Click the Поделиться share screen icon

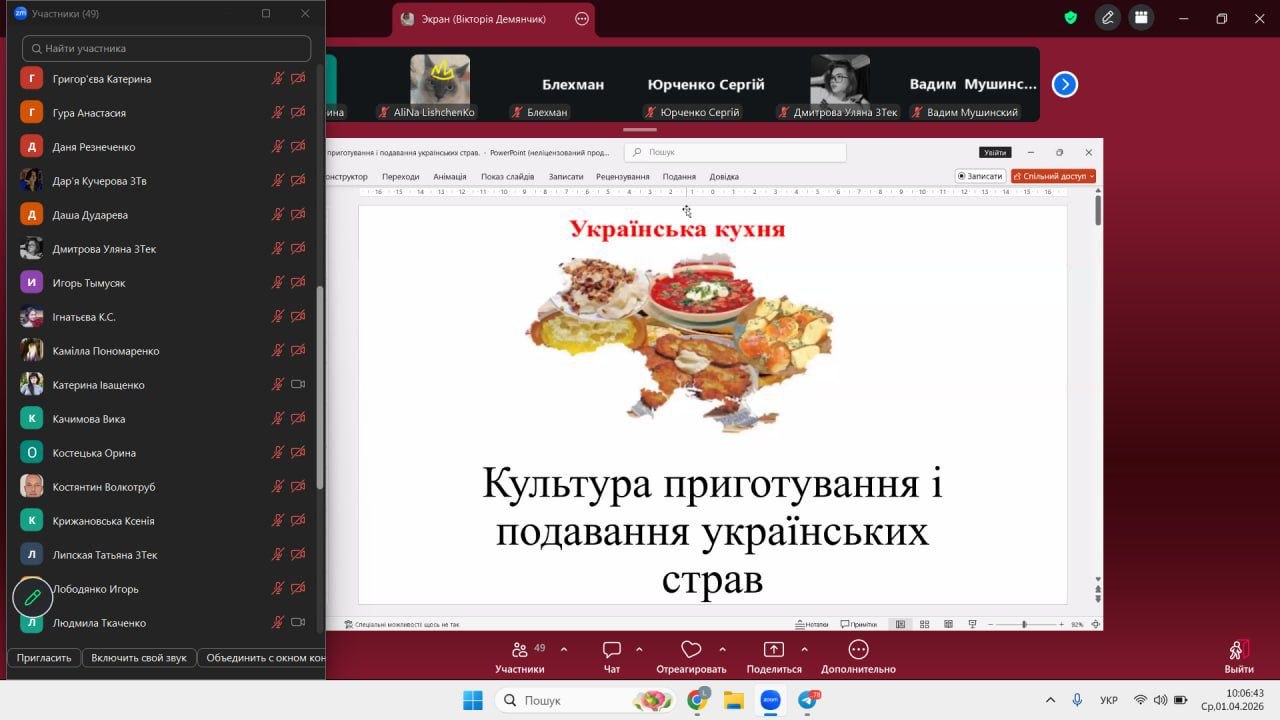pos(774,650)
